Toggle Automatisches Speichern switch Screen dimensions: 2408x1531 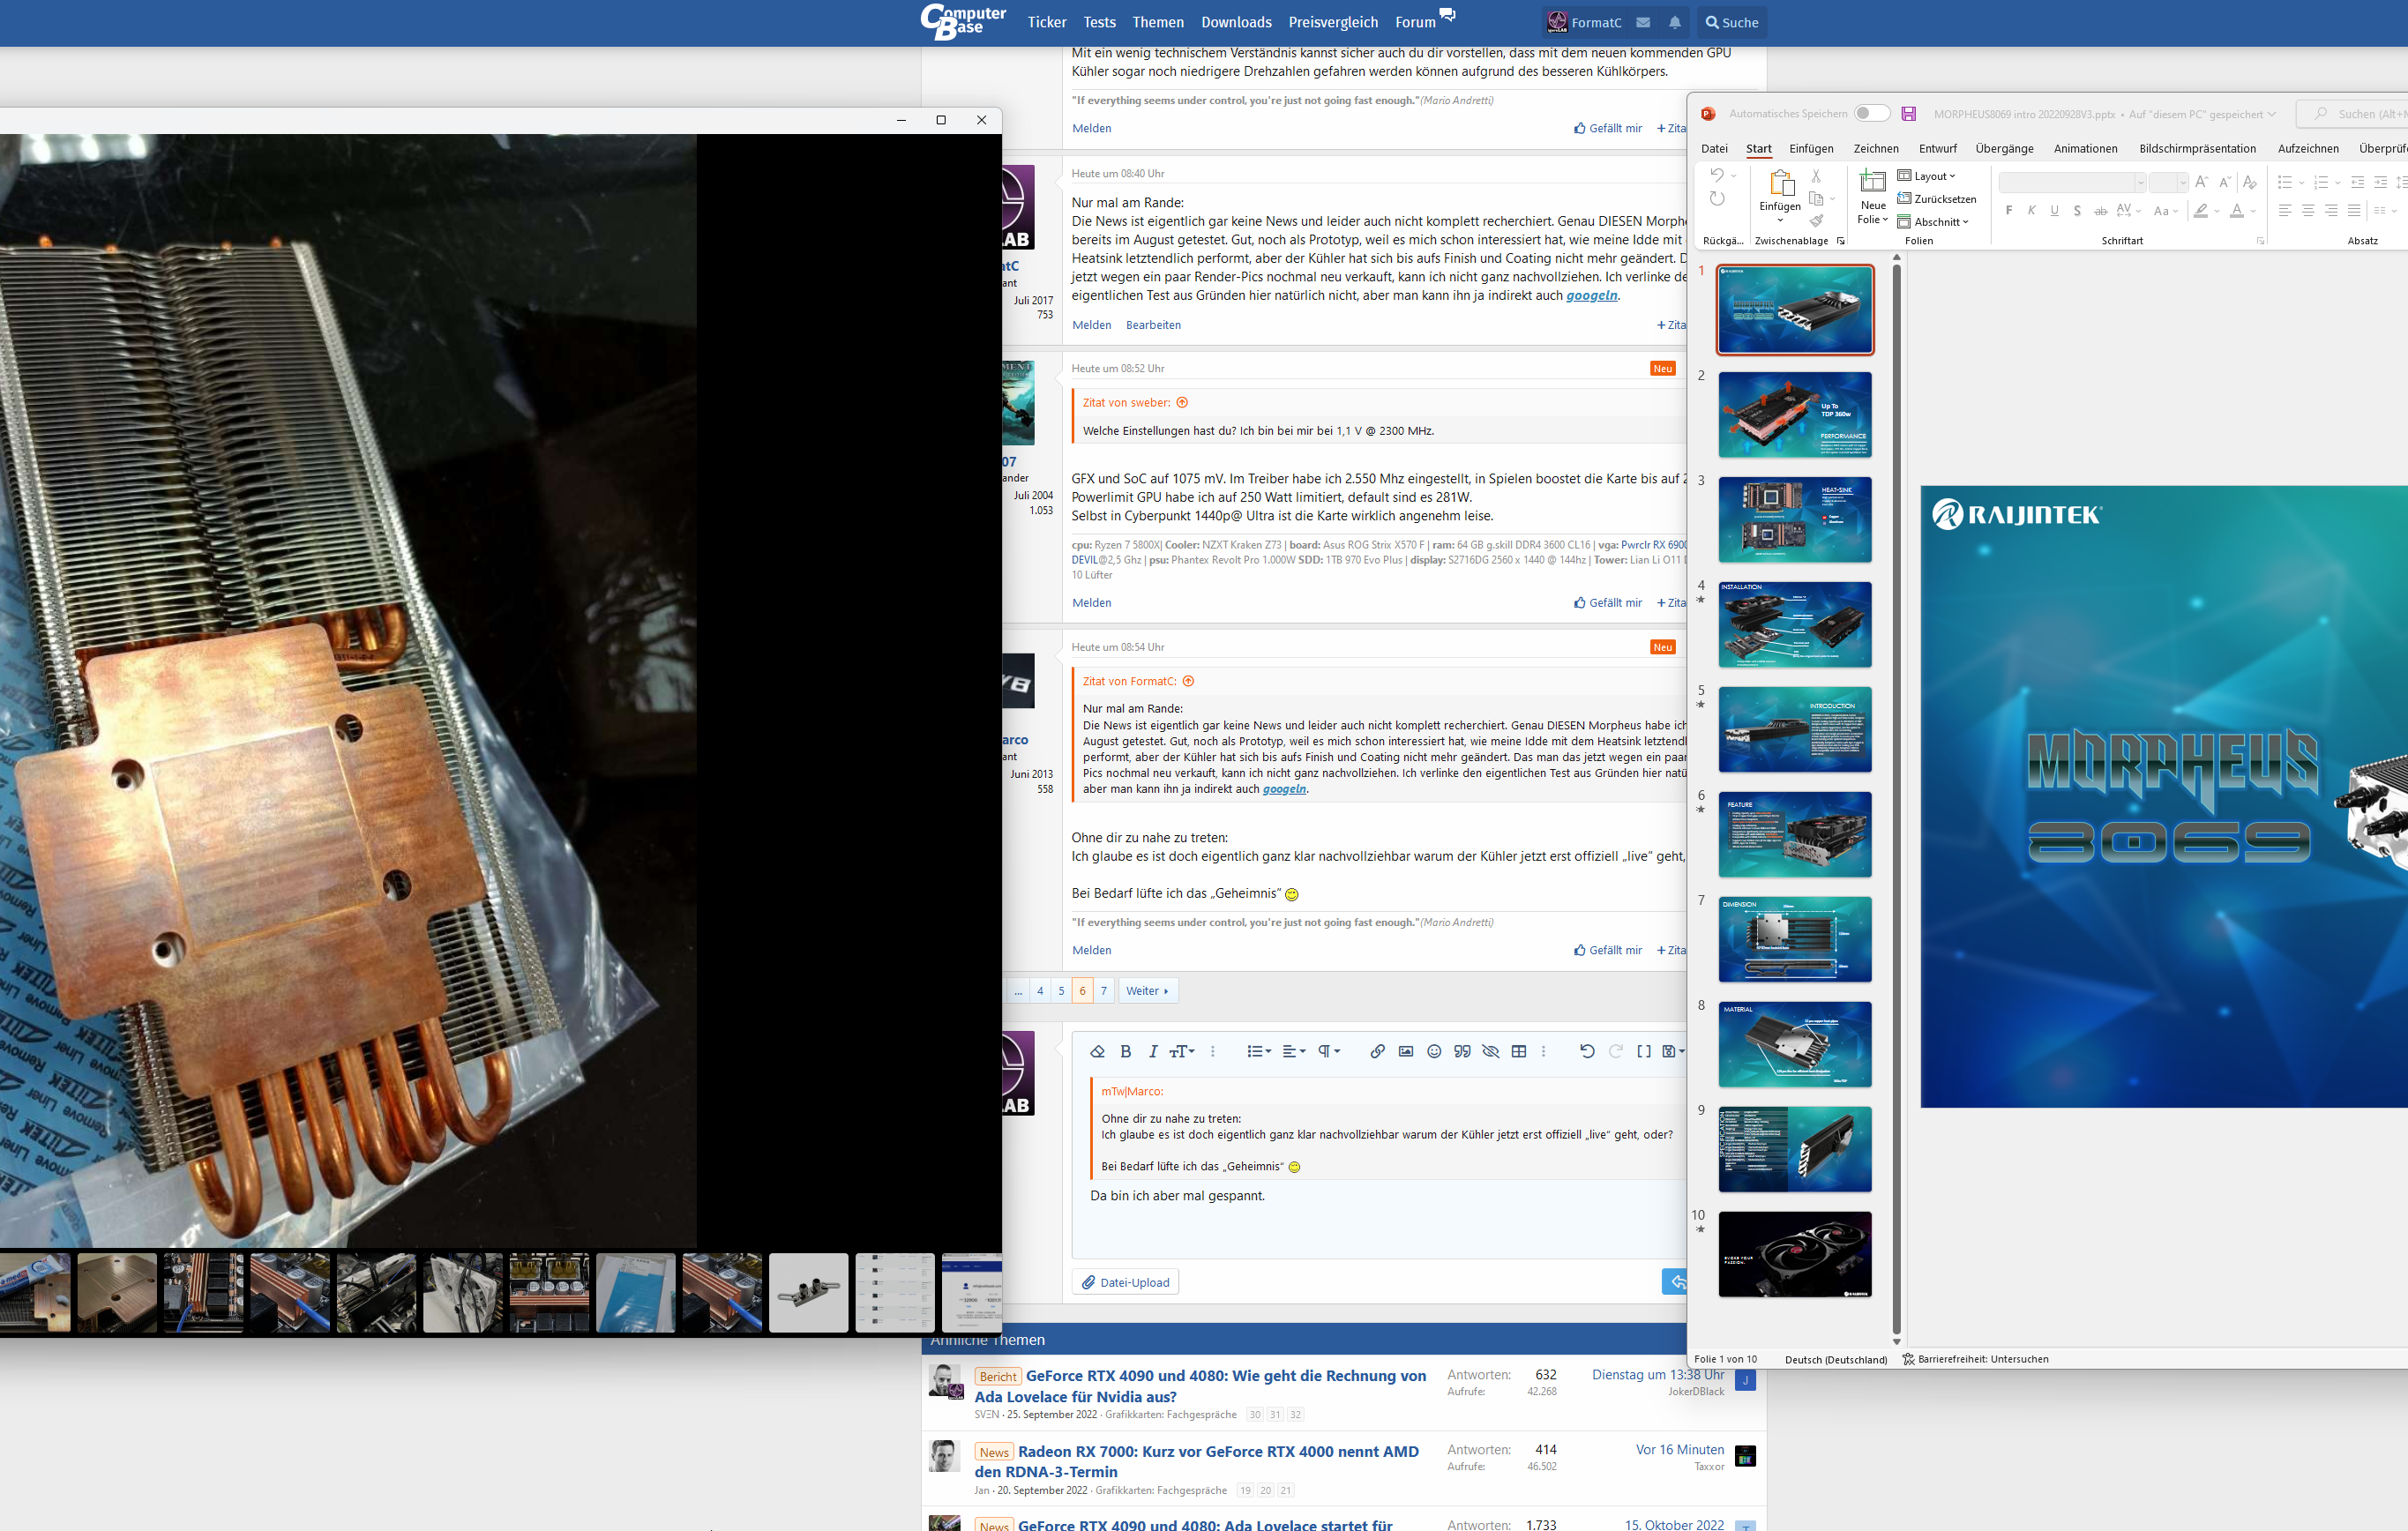click(1871, 114)
